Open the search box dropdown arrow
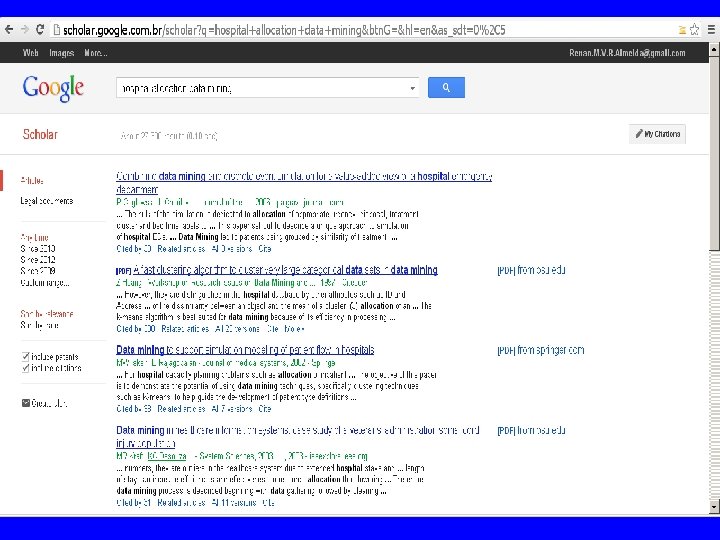Viewport: 720px width, 540px height. [412, 88]
